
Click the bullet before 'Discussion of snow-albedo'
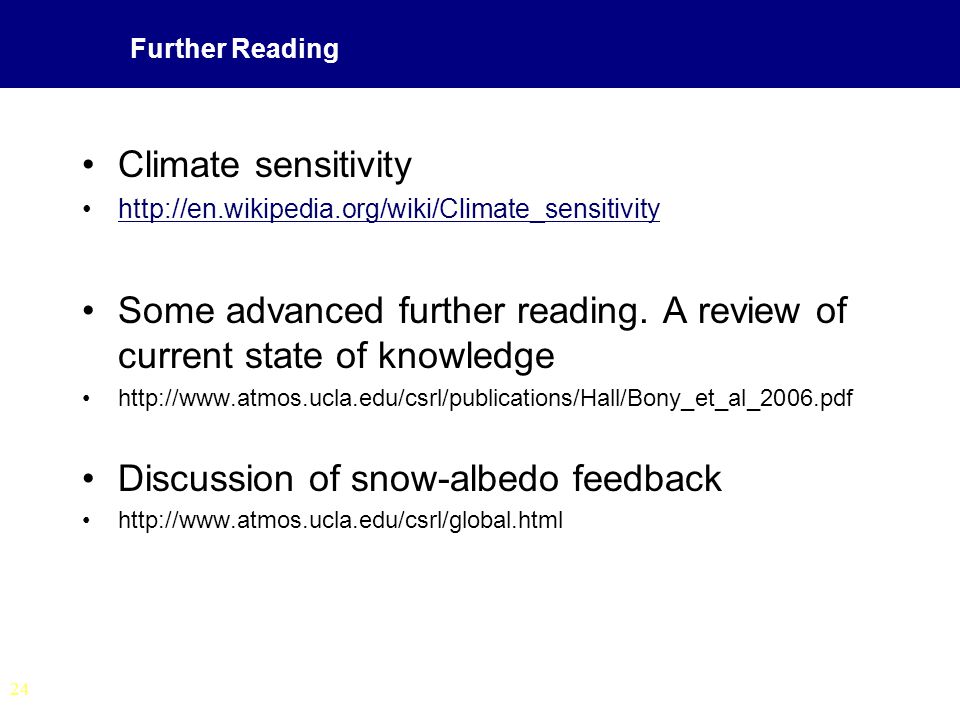(x=89, y=478)
